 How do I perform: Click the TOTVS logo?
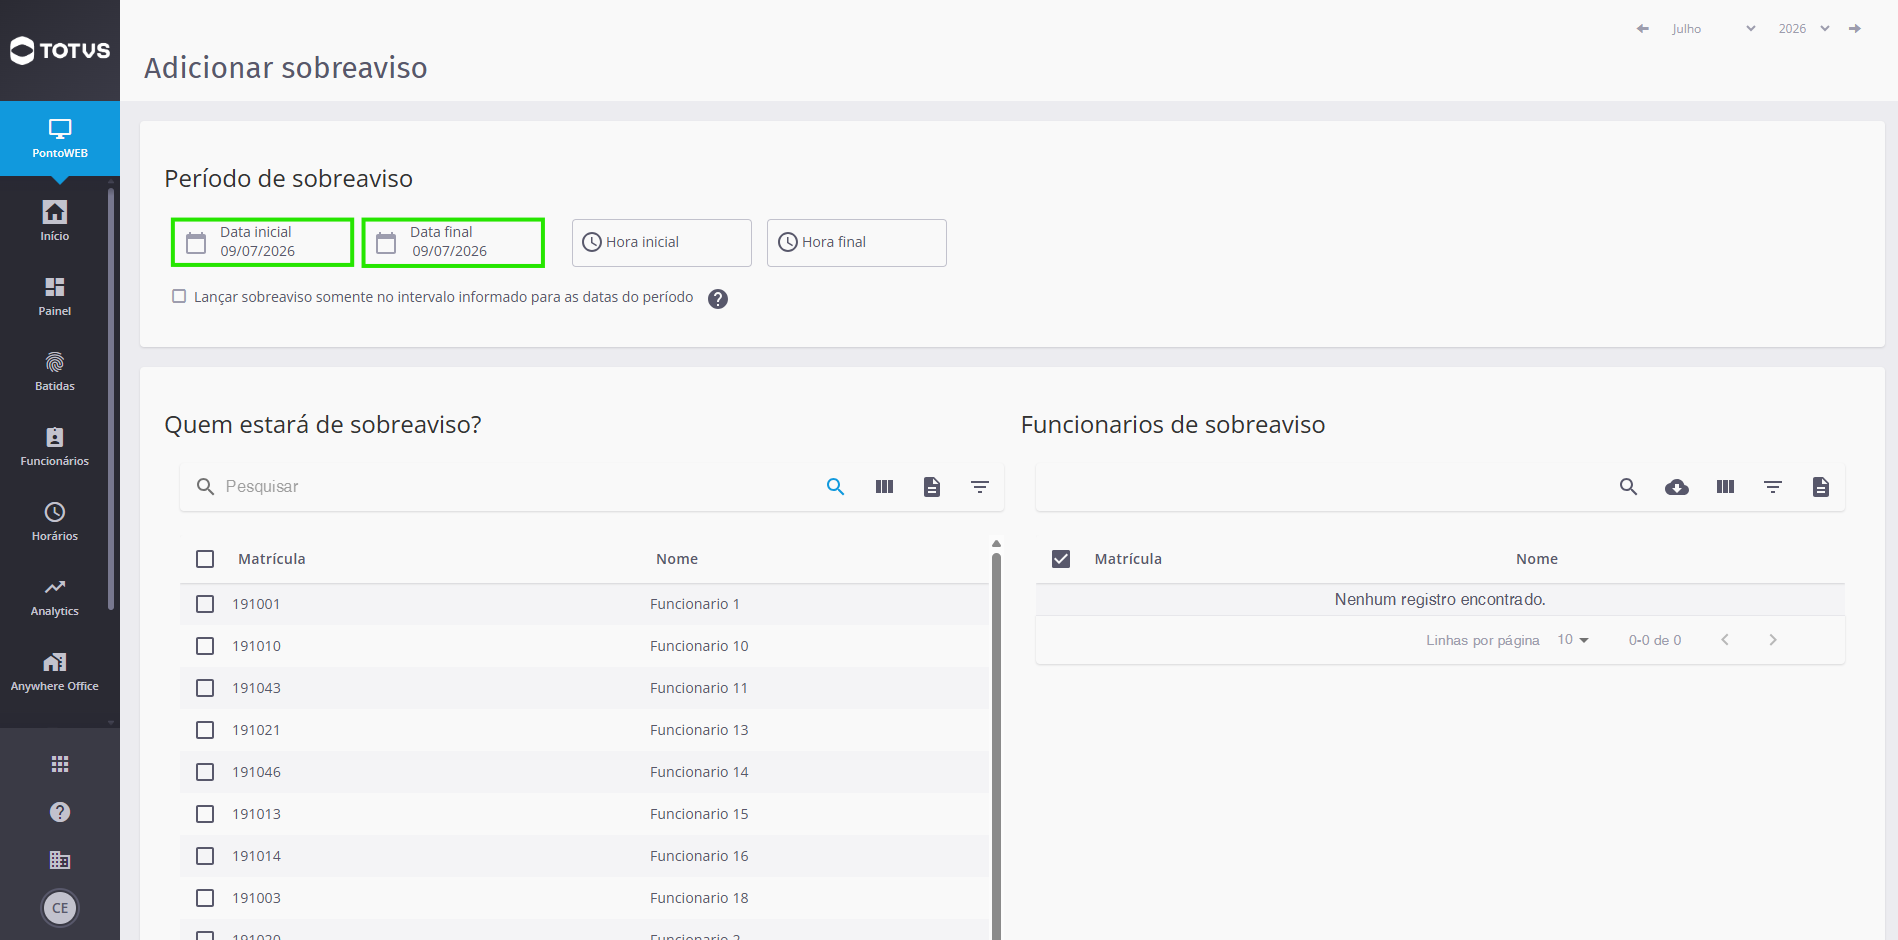coord(60,50)
